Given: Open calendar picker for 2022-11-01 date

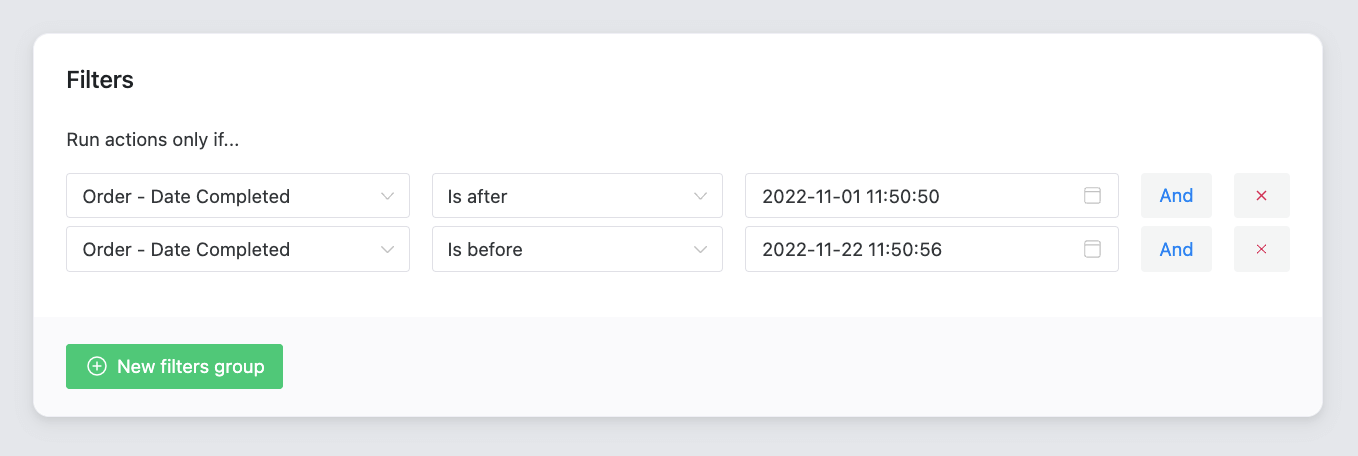Looking at the screenshot, I should [1092, 196].
